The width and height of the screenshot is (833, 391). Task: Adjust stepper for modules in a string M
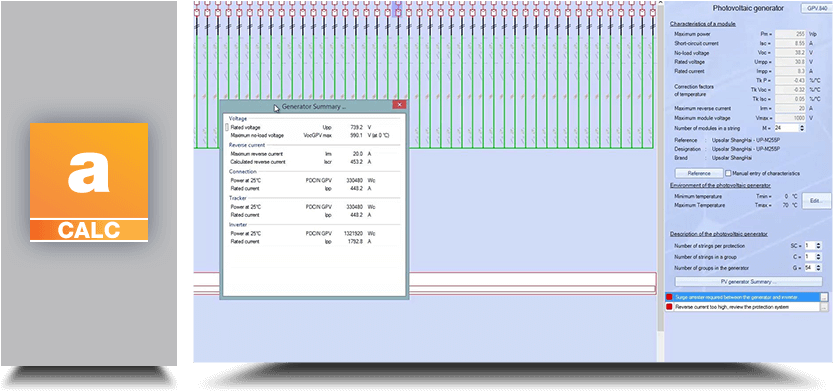pos(802,128)
